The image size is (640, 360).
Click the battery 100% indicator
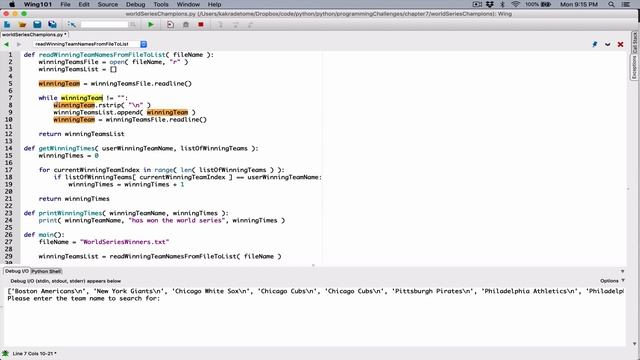pos(538,4)
